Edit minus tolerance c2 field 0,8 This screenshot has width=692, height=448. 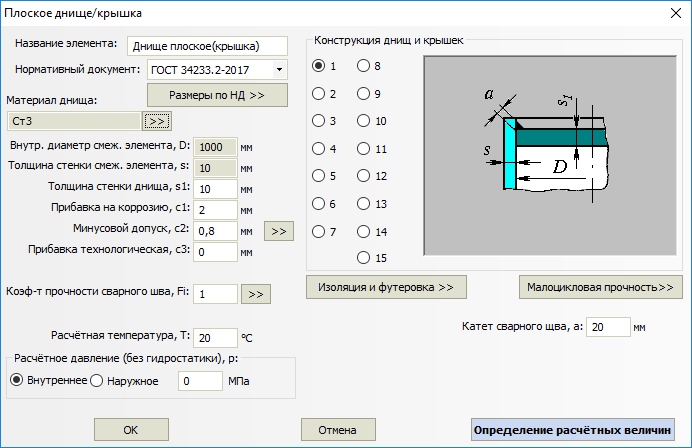click(215, 231)
